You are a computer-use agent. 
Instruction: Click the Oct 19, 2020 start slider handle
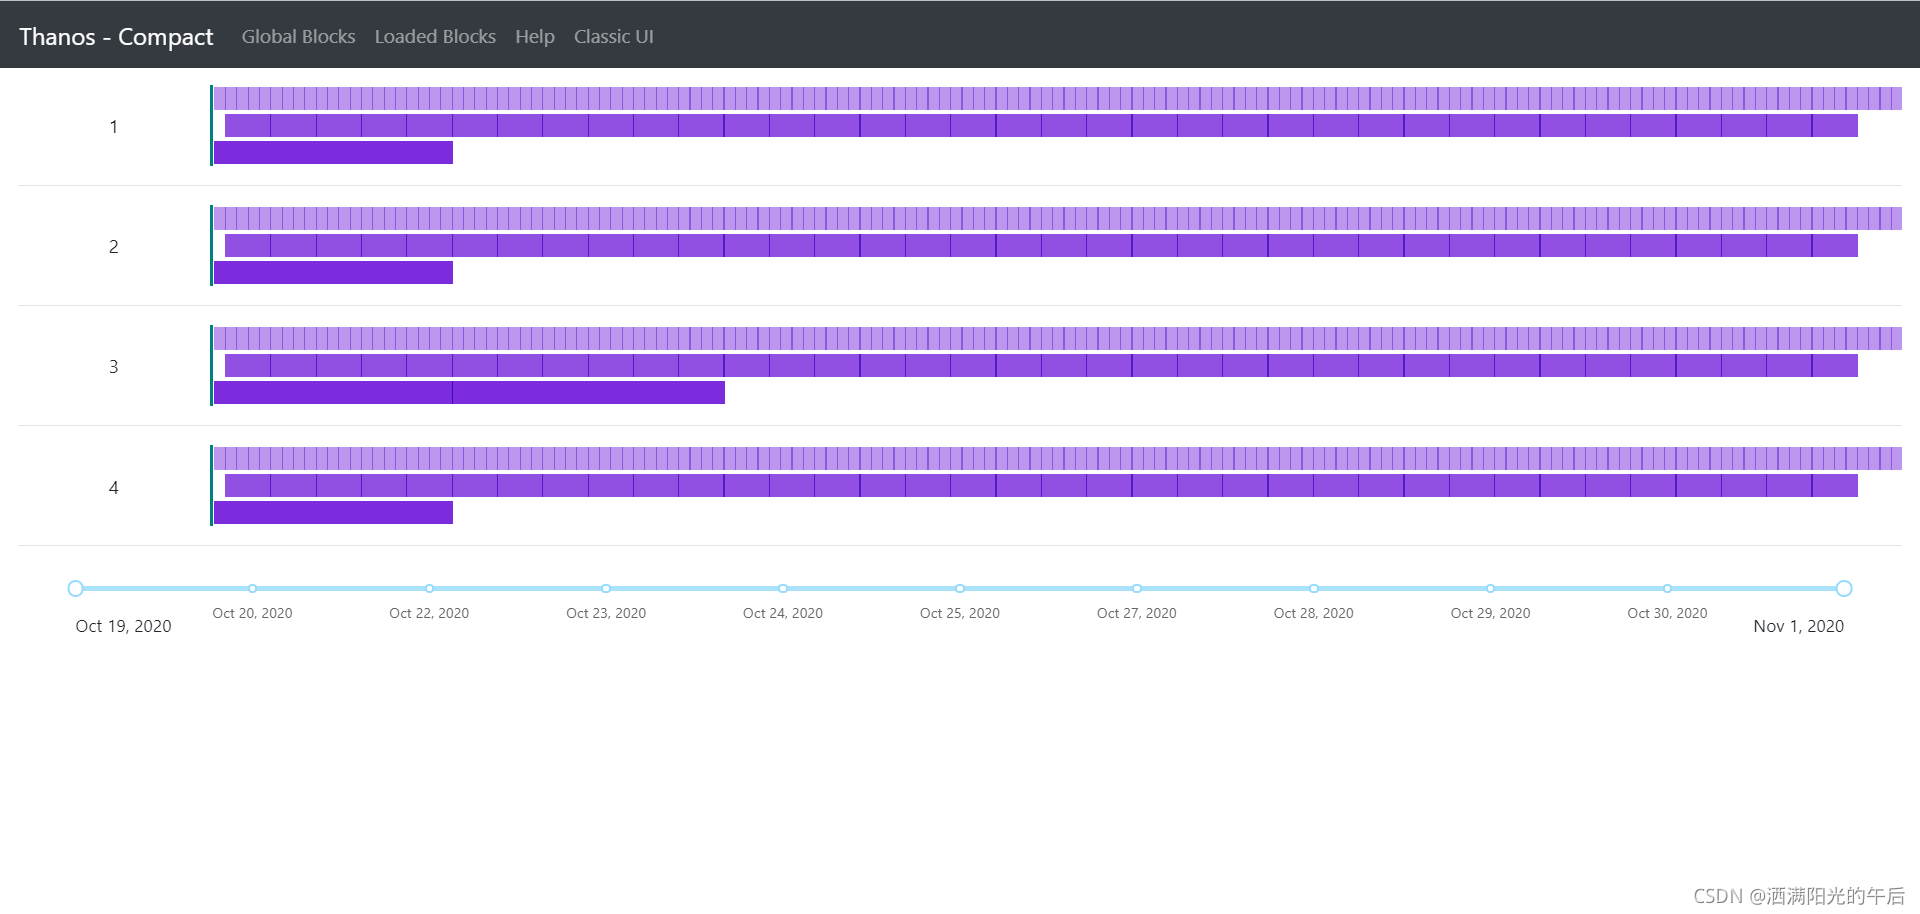tap(76, 589)
